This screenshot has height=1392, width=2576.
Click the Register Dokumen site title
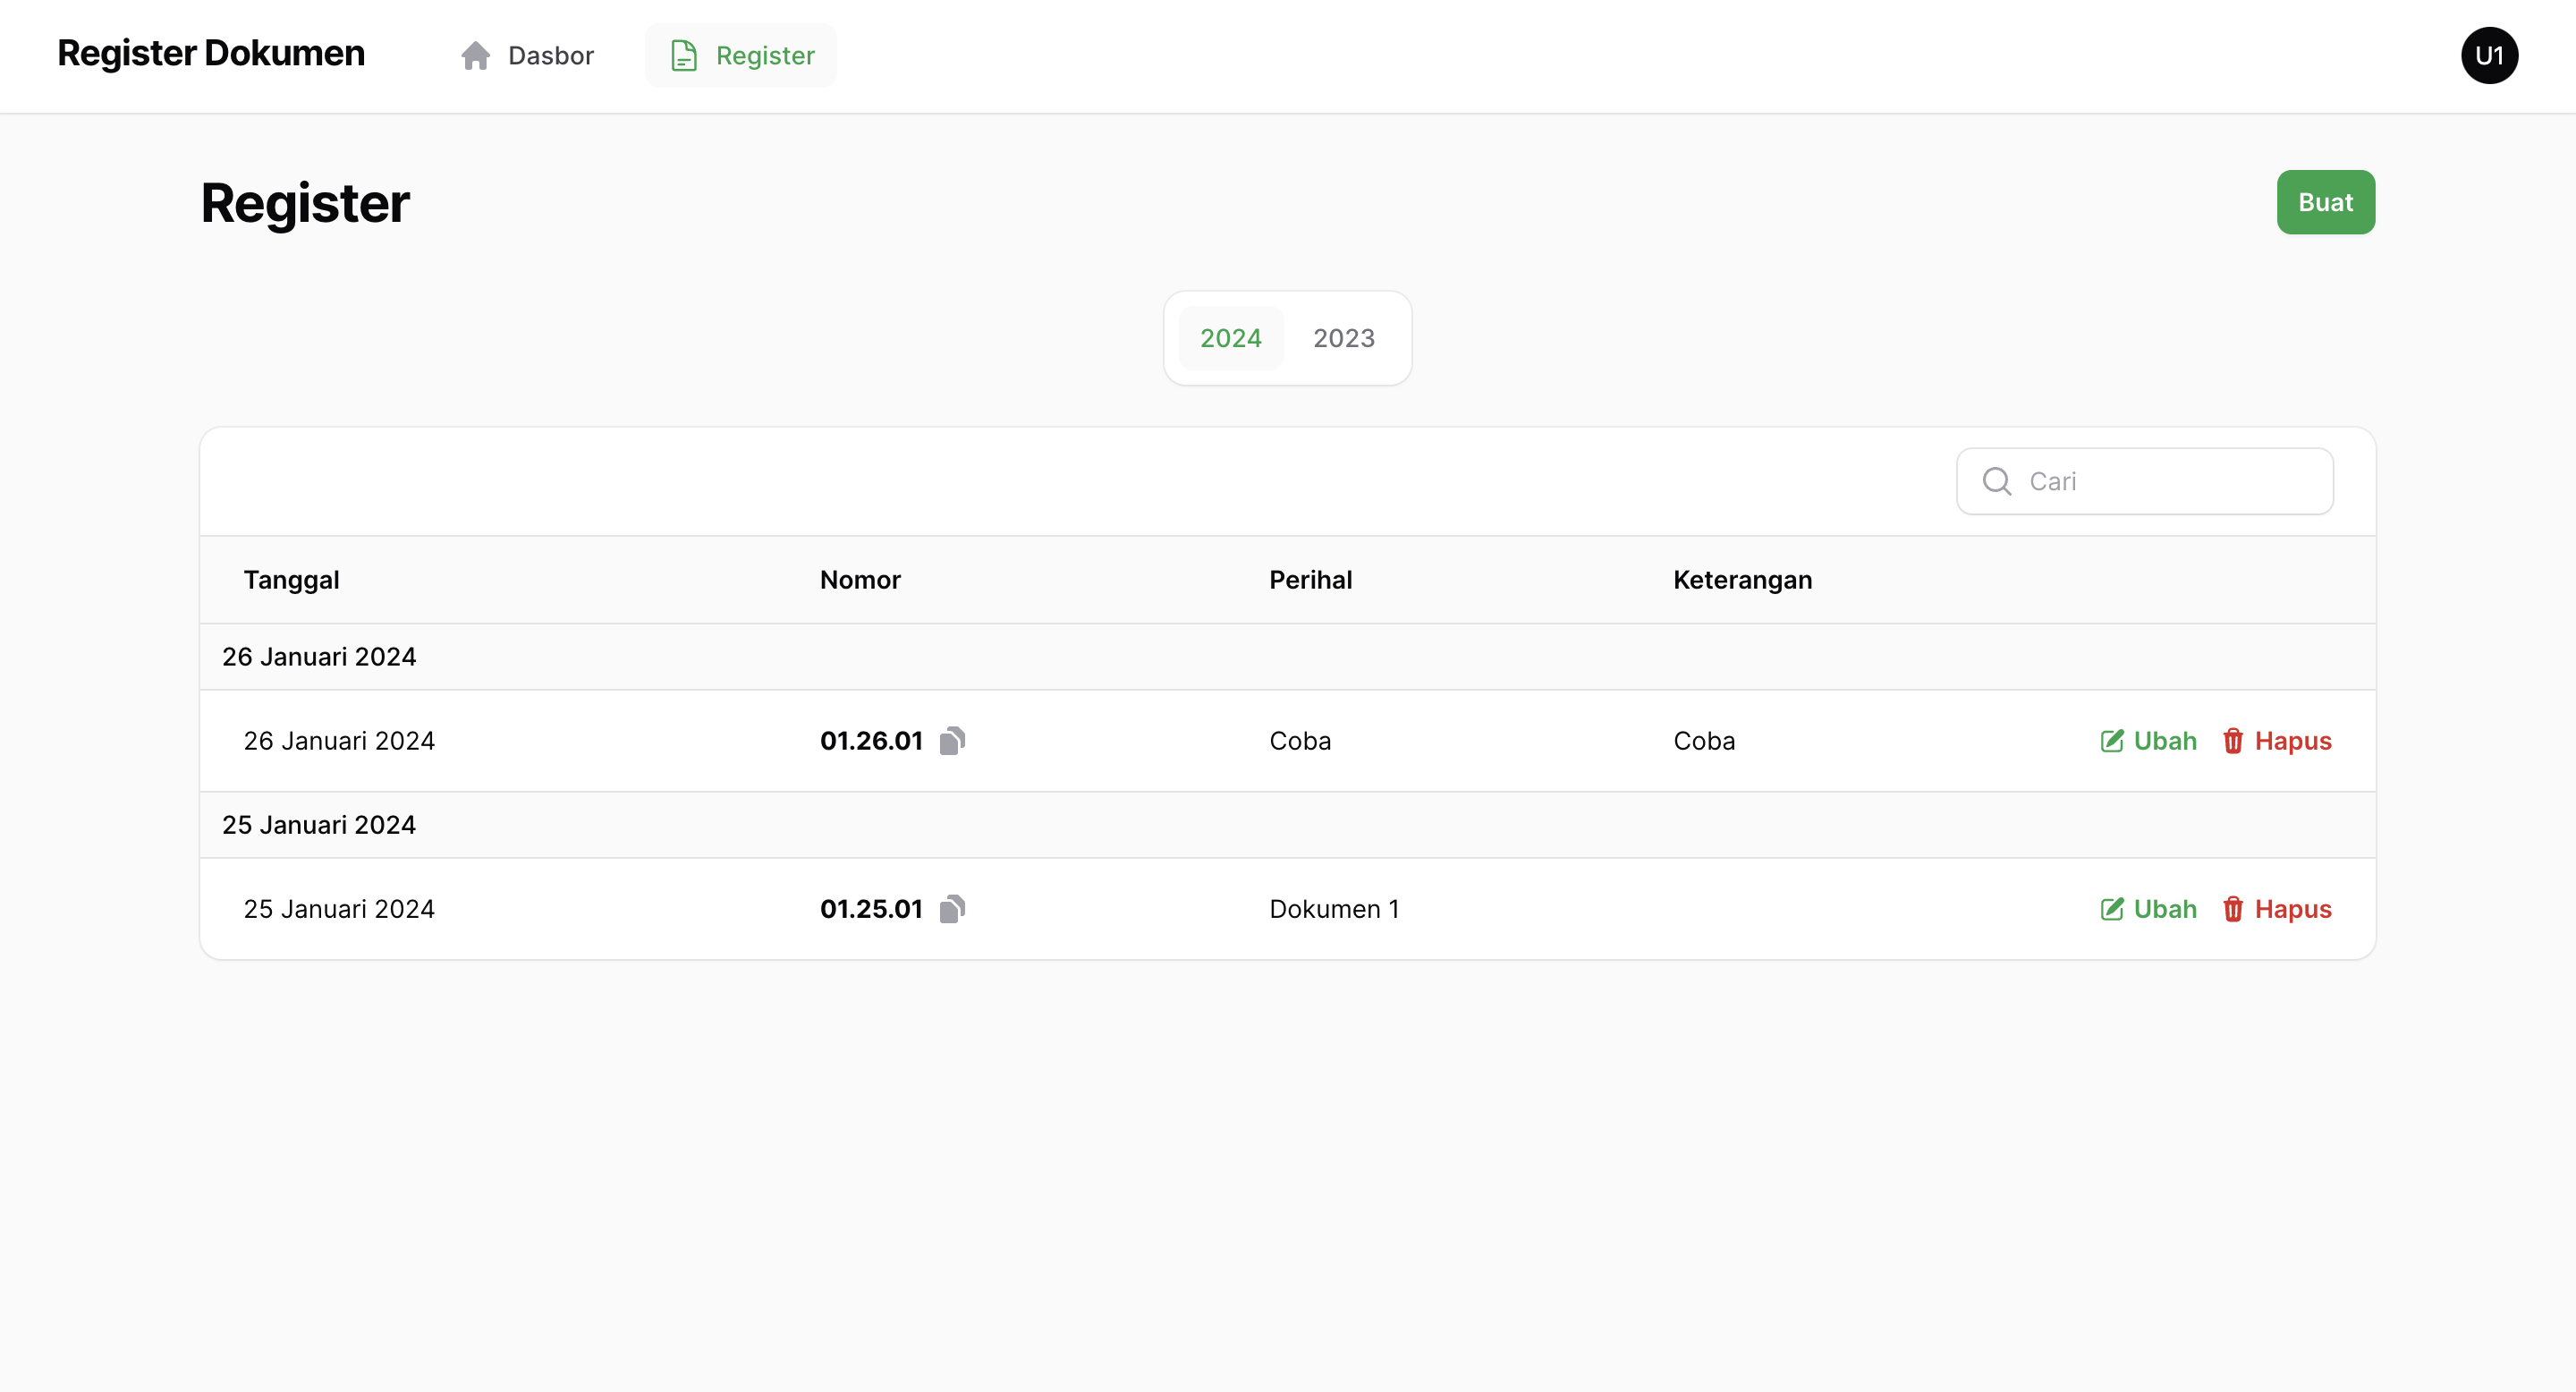click(x=211, y=54)
